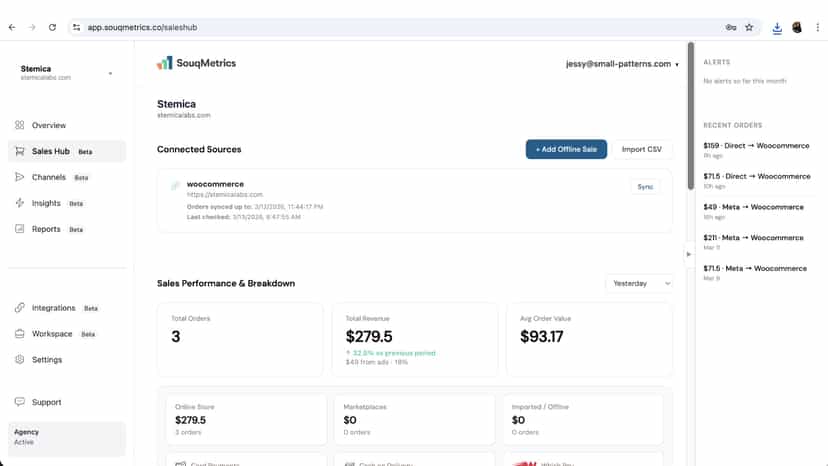Image resolution: width=828 pixels, height=466 pixels.
Task: Click the Connected Sources heading
Action: coord(199,150)
